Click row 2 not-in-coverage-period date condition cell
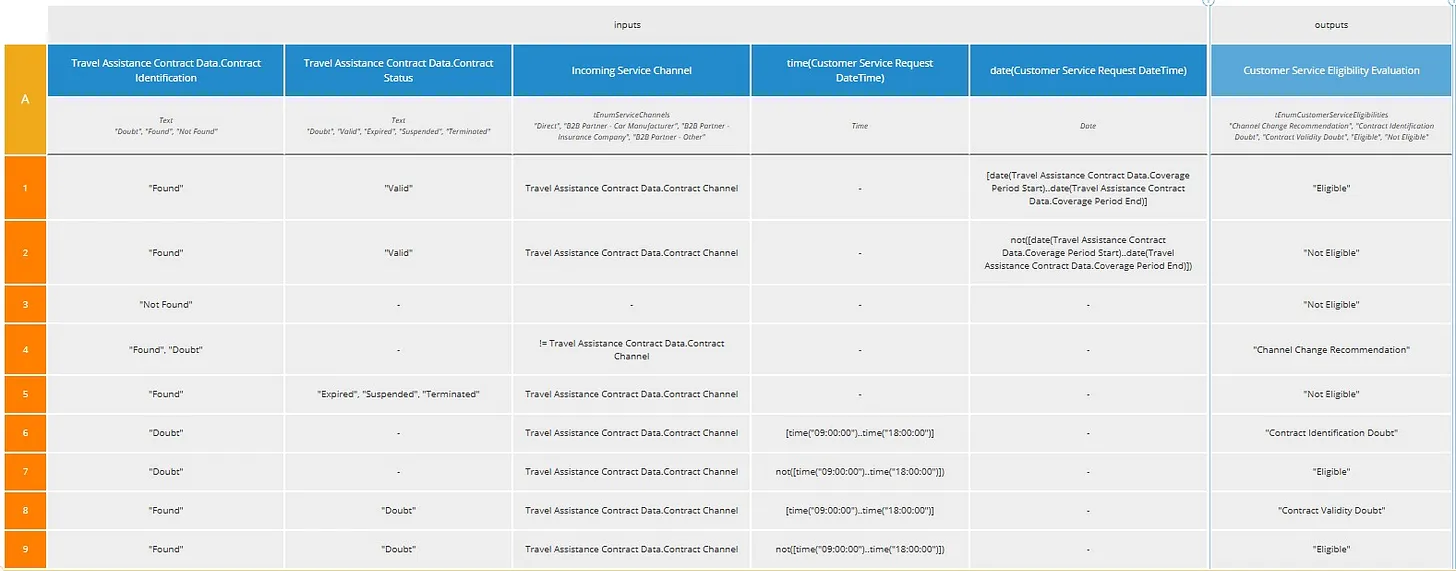The height and width of the screenshot is (571, 1456). (x=1088, y=253)
